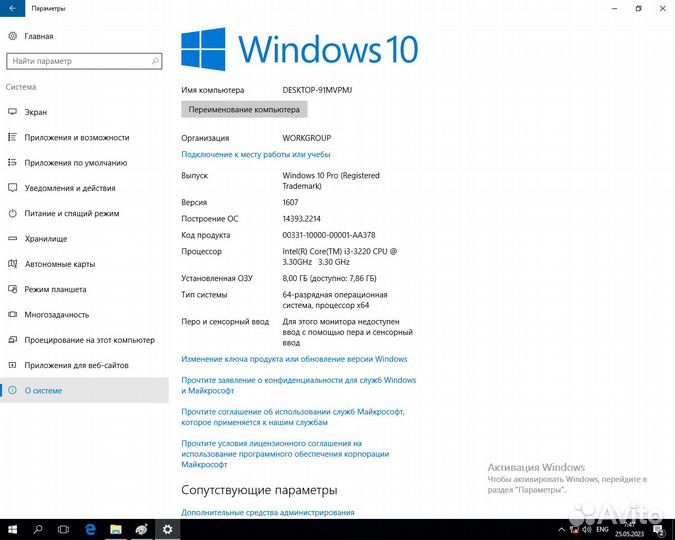The width and height of the screenshot is (675, 540).
Task: Click the version value 1607
Action: pyautogui.click(x=290, y=202)
